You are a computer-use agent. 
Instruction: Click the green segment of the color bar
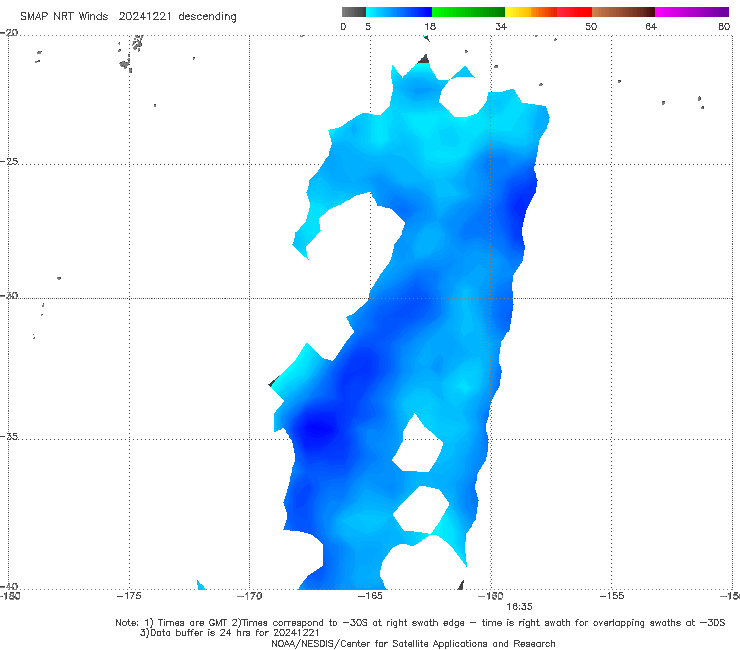click(x=468, y=12)
